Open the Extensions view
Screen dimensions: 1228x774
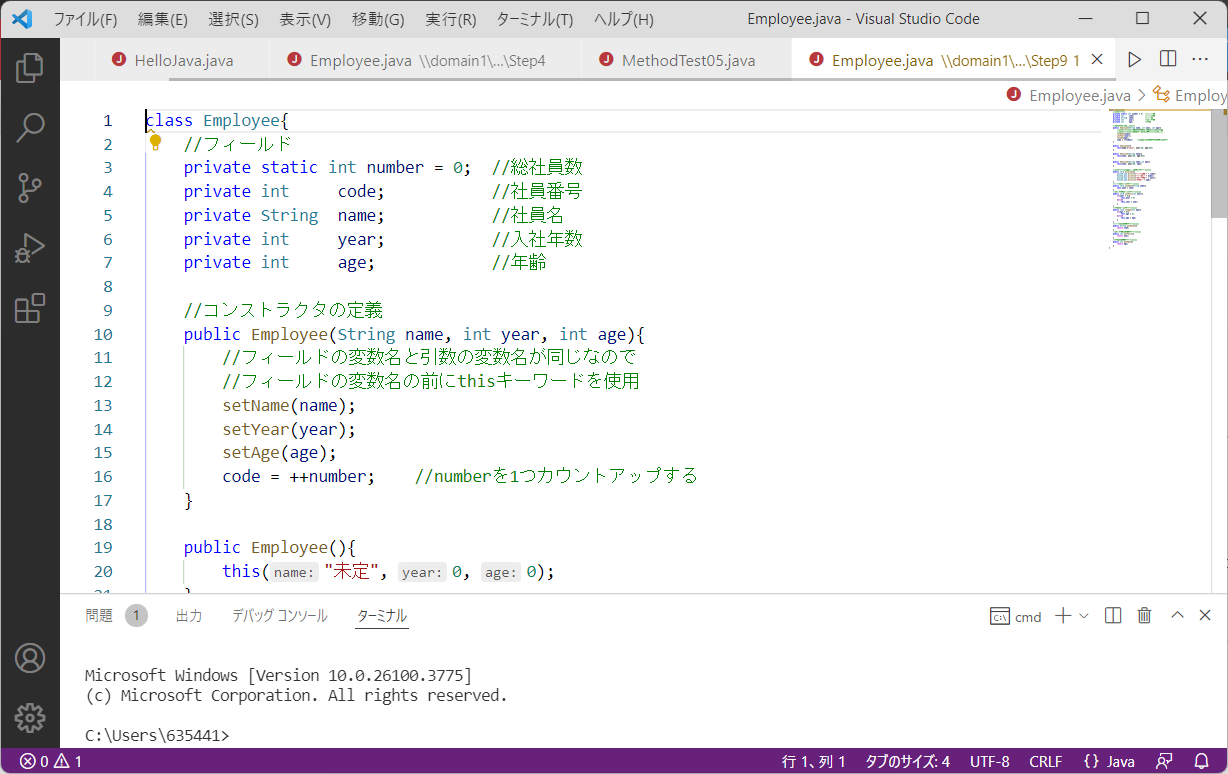point(30,308)
